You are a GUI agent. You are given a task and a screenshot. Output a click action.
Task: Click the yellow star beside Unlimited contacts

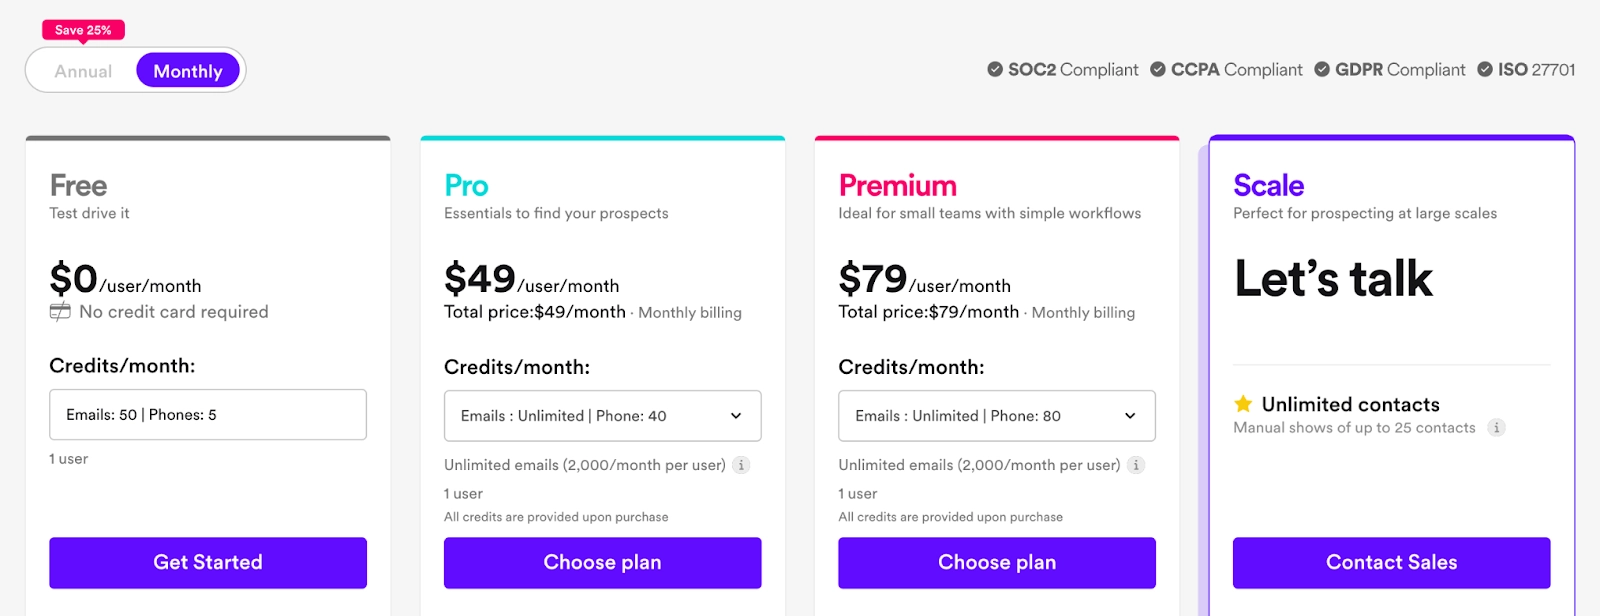point(1243,404)
